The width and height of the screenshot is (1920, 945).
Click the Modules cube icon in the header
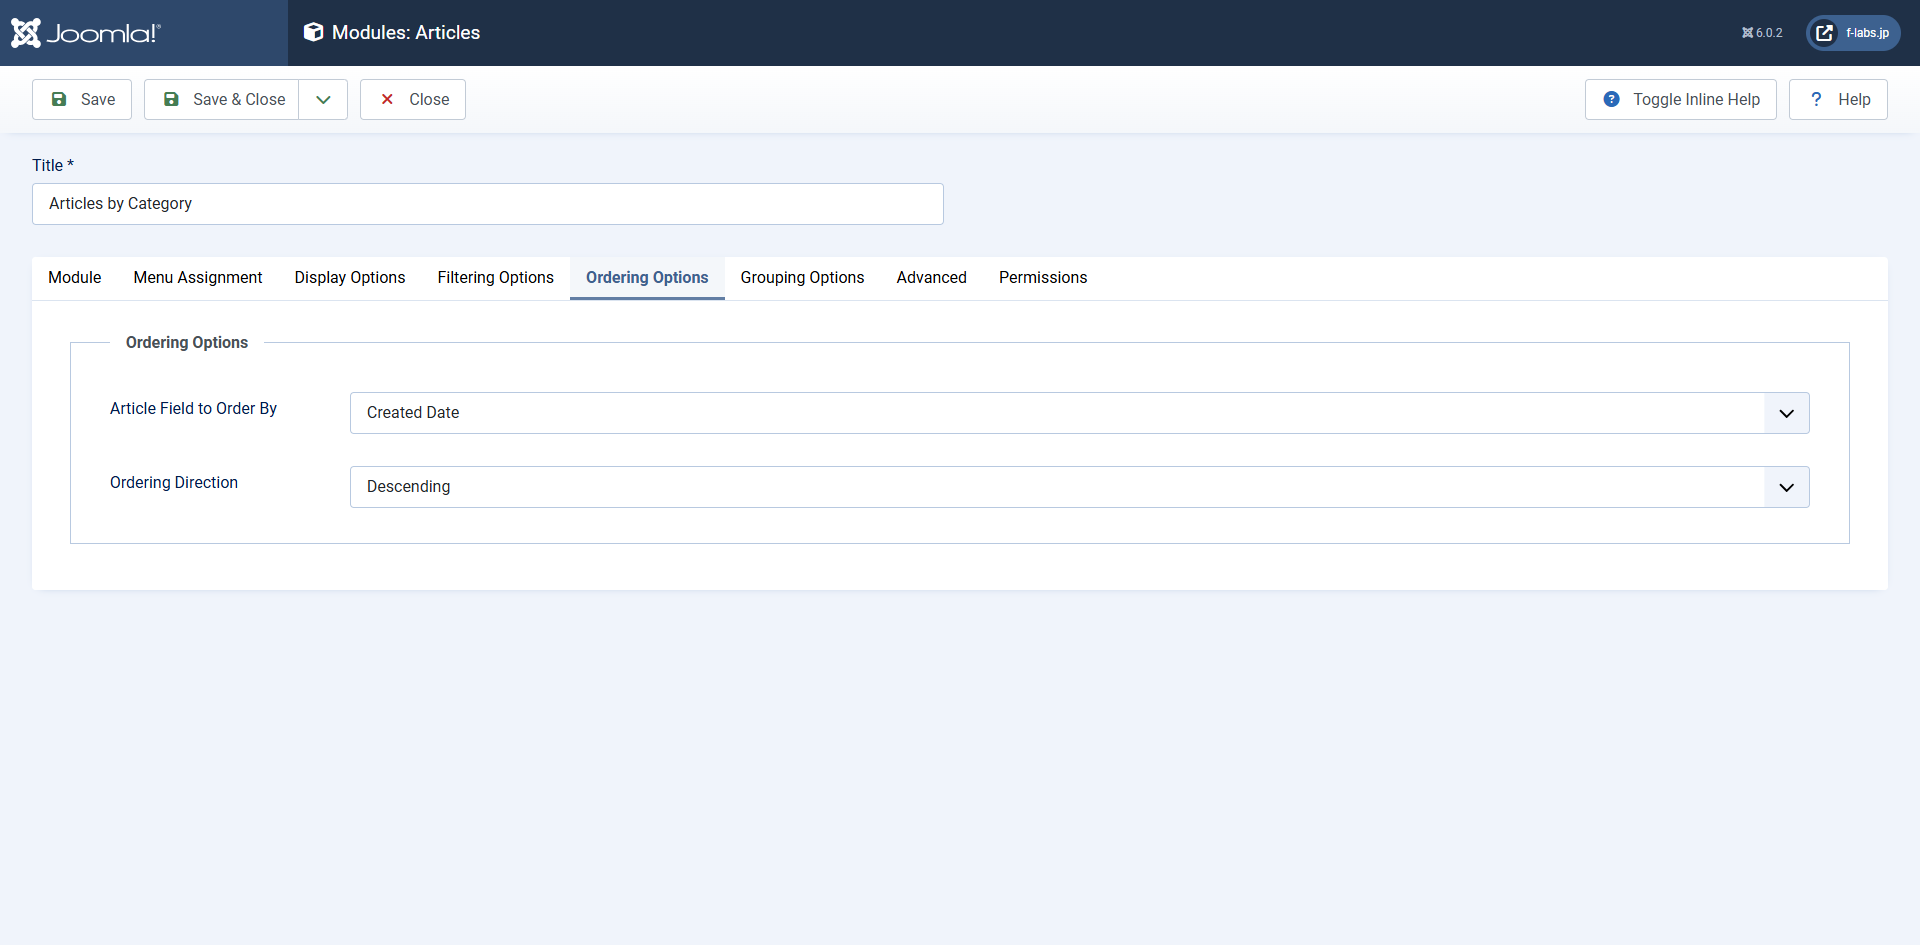tap(314, 32)
